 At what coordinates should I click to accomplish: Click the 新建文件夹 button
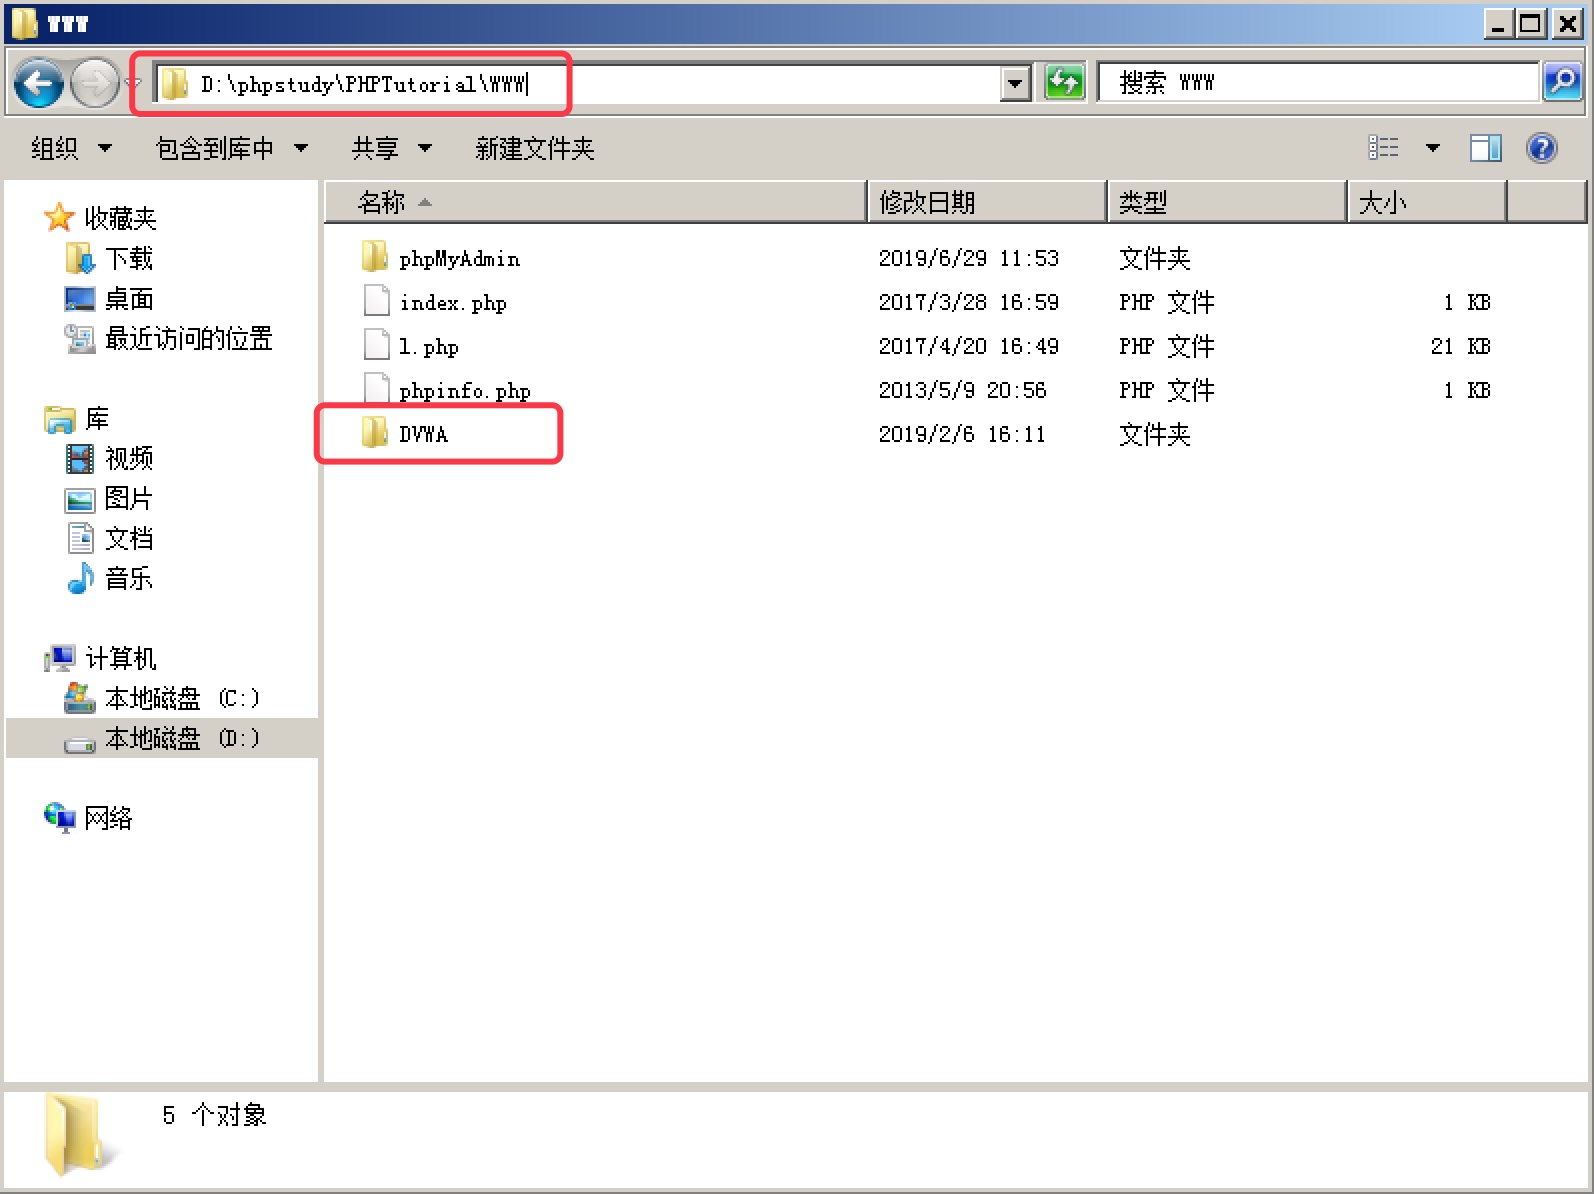[x=535, y=149]
